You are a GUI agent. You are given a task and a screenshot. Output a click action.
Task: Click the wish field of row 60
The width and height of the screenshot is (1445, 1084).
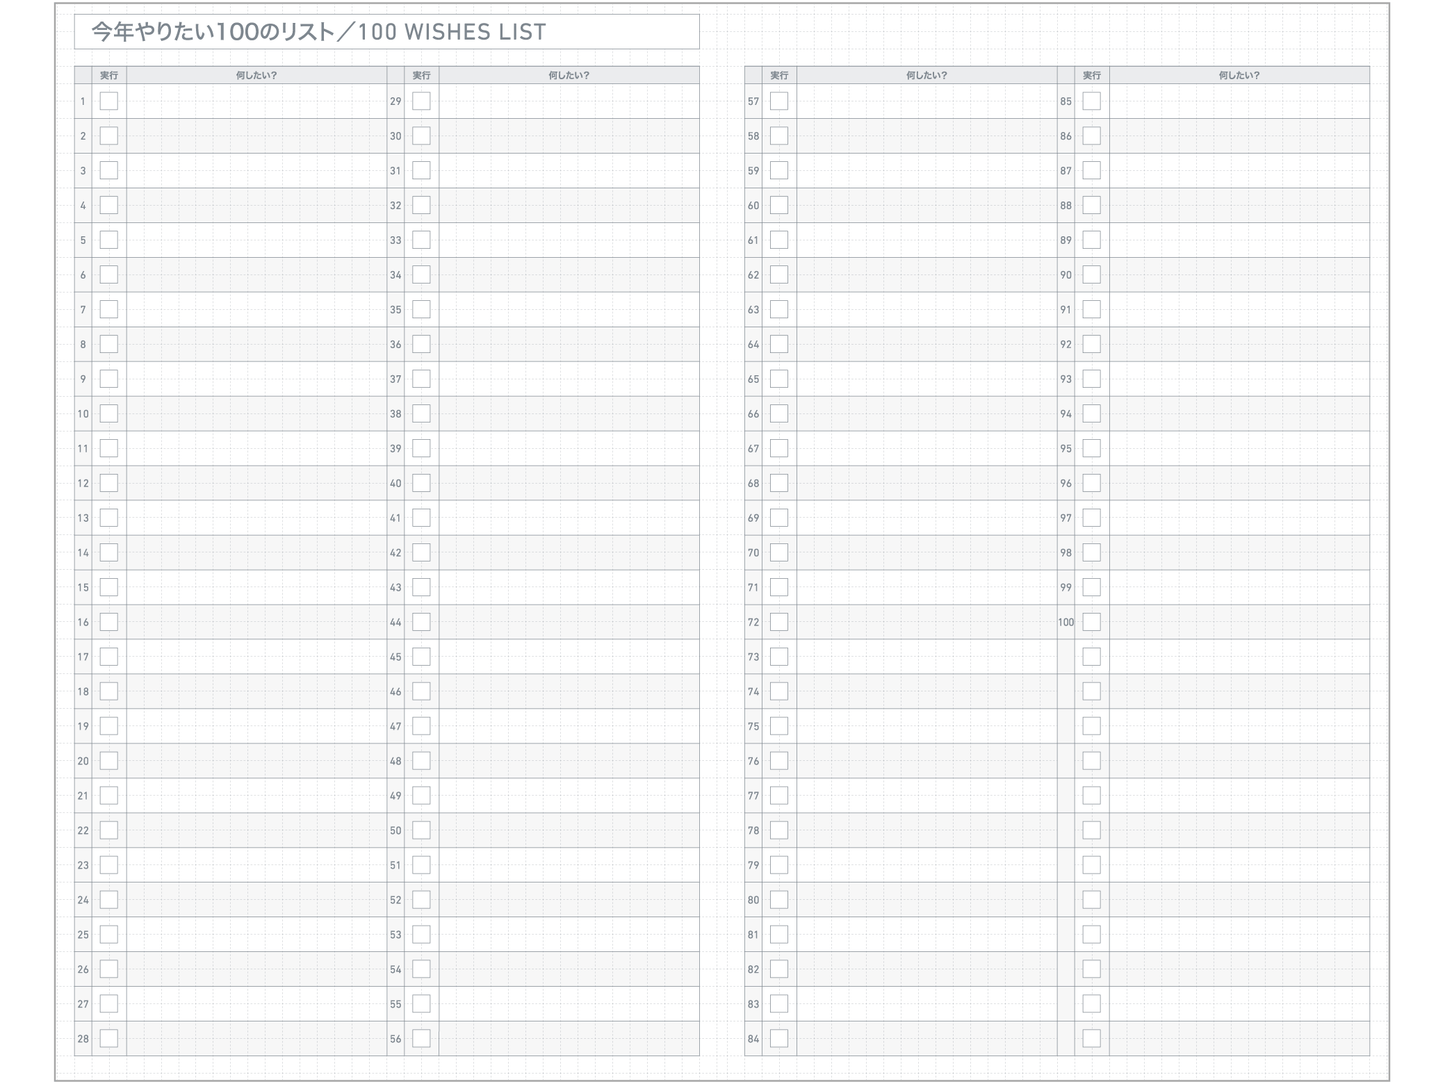[x=927, y=205]
